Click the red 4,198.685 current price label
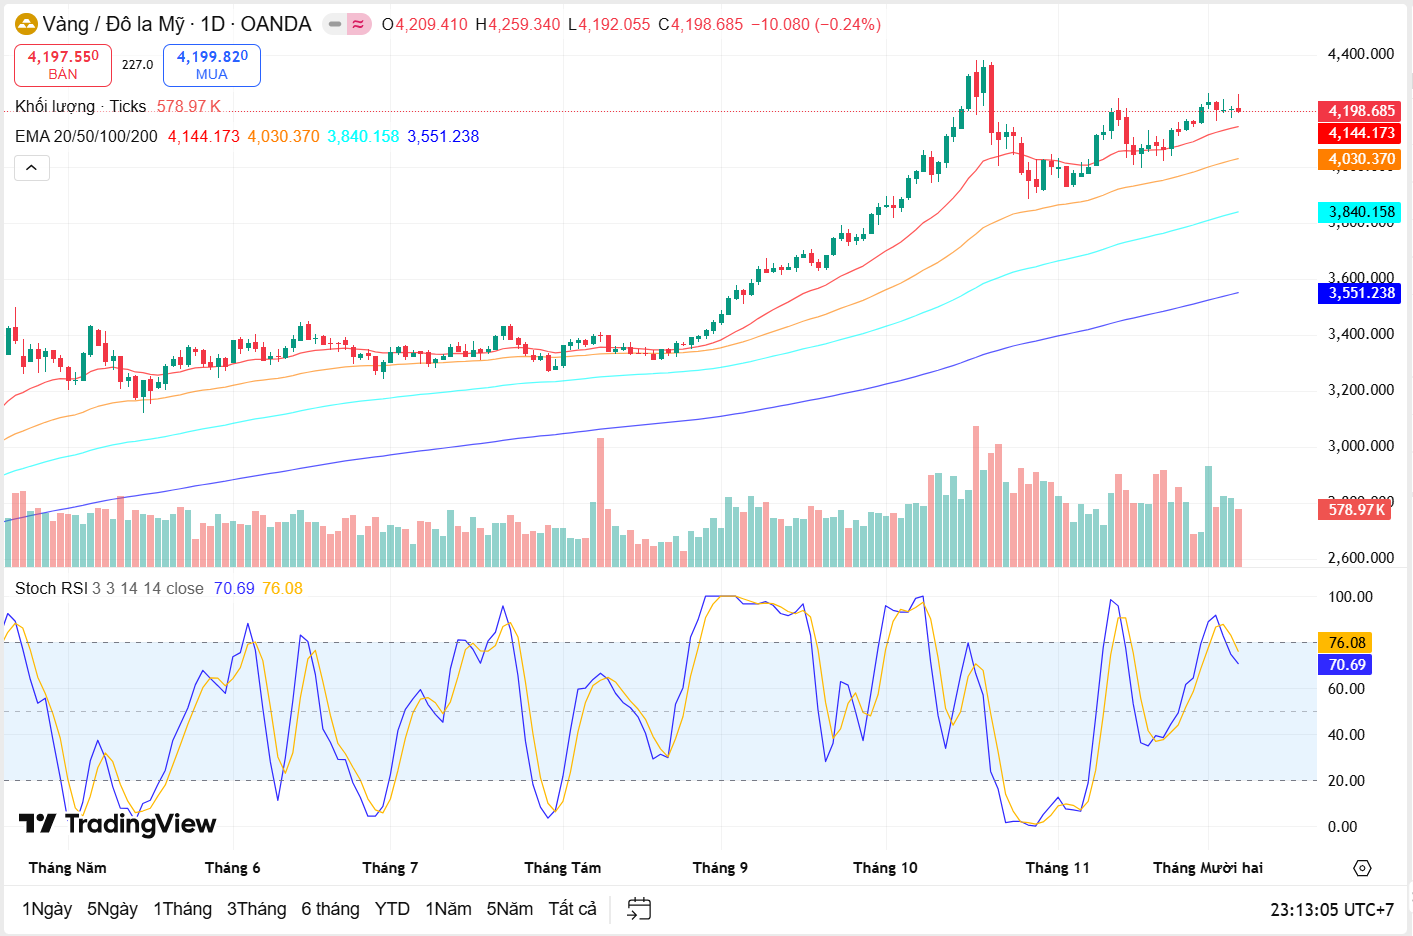 [1360, 111]
